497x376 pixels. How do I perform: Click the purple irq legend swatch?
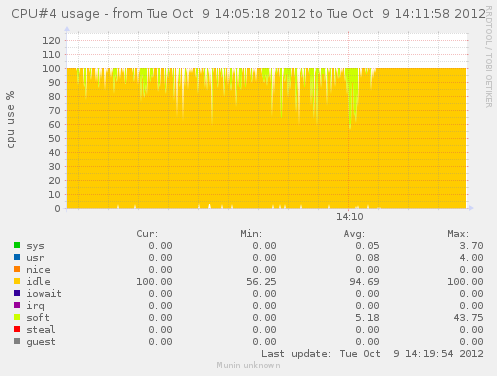pyautogui.click(x=17, y=305)
